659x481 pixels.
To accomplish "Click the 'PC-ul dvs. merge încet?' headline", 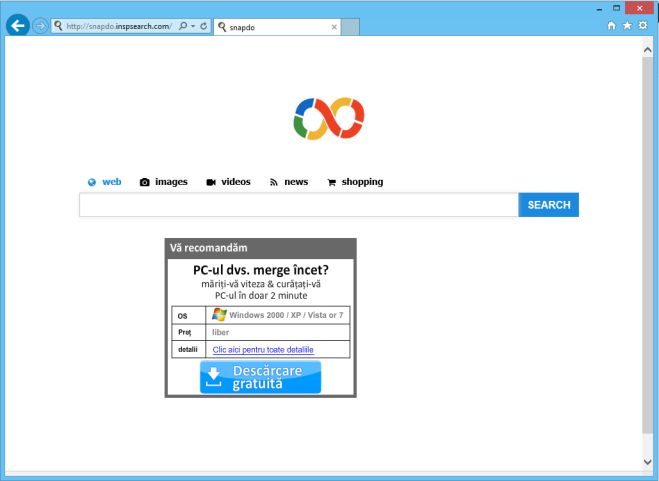I will pos(261,270).
